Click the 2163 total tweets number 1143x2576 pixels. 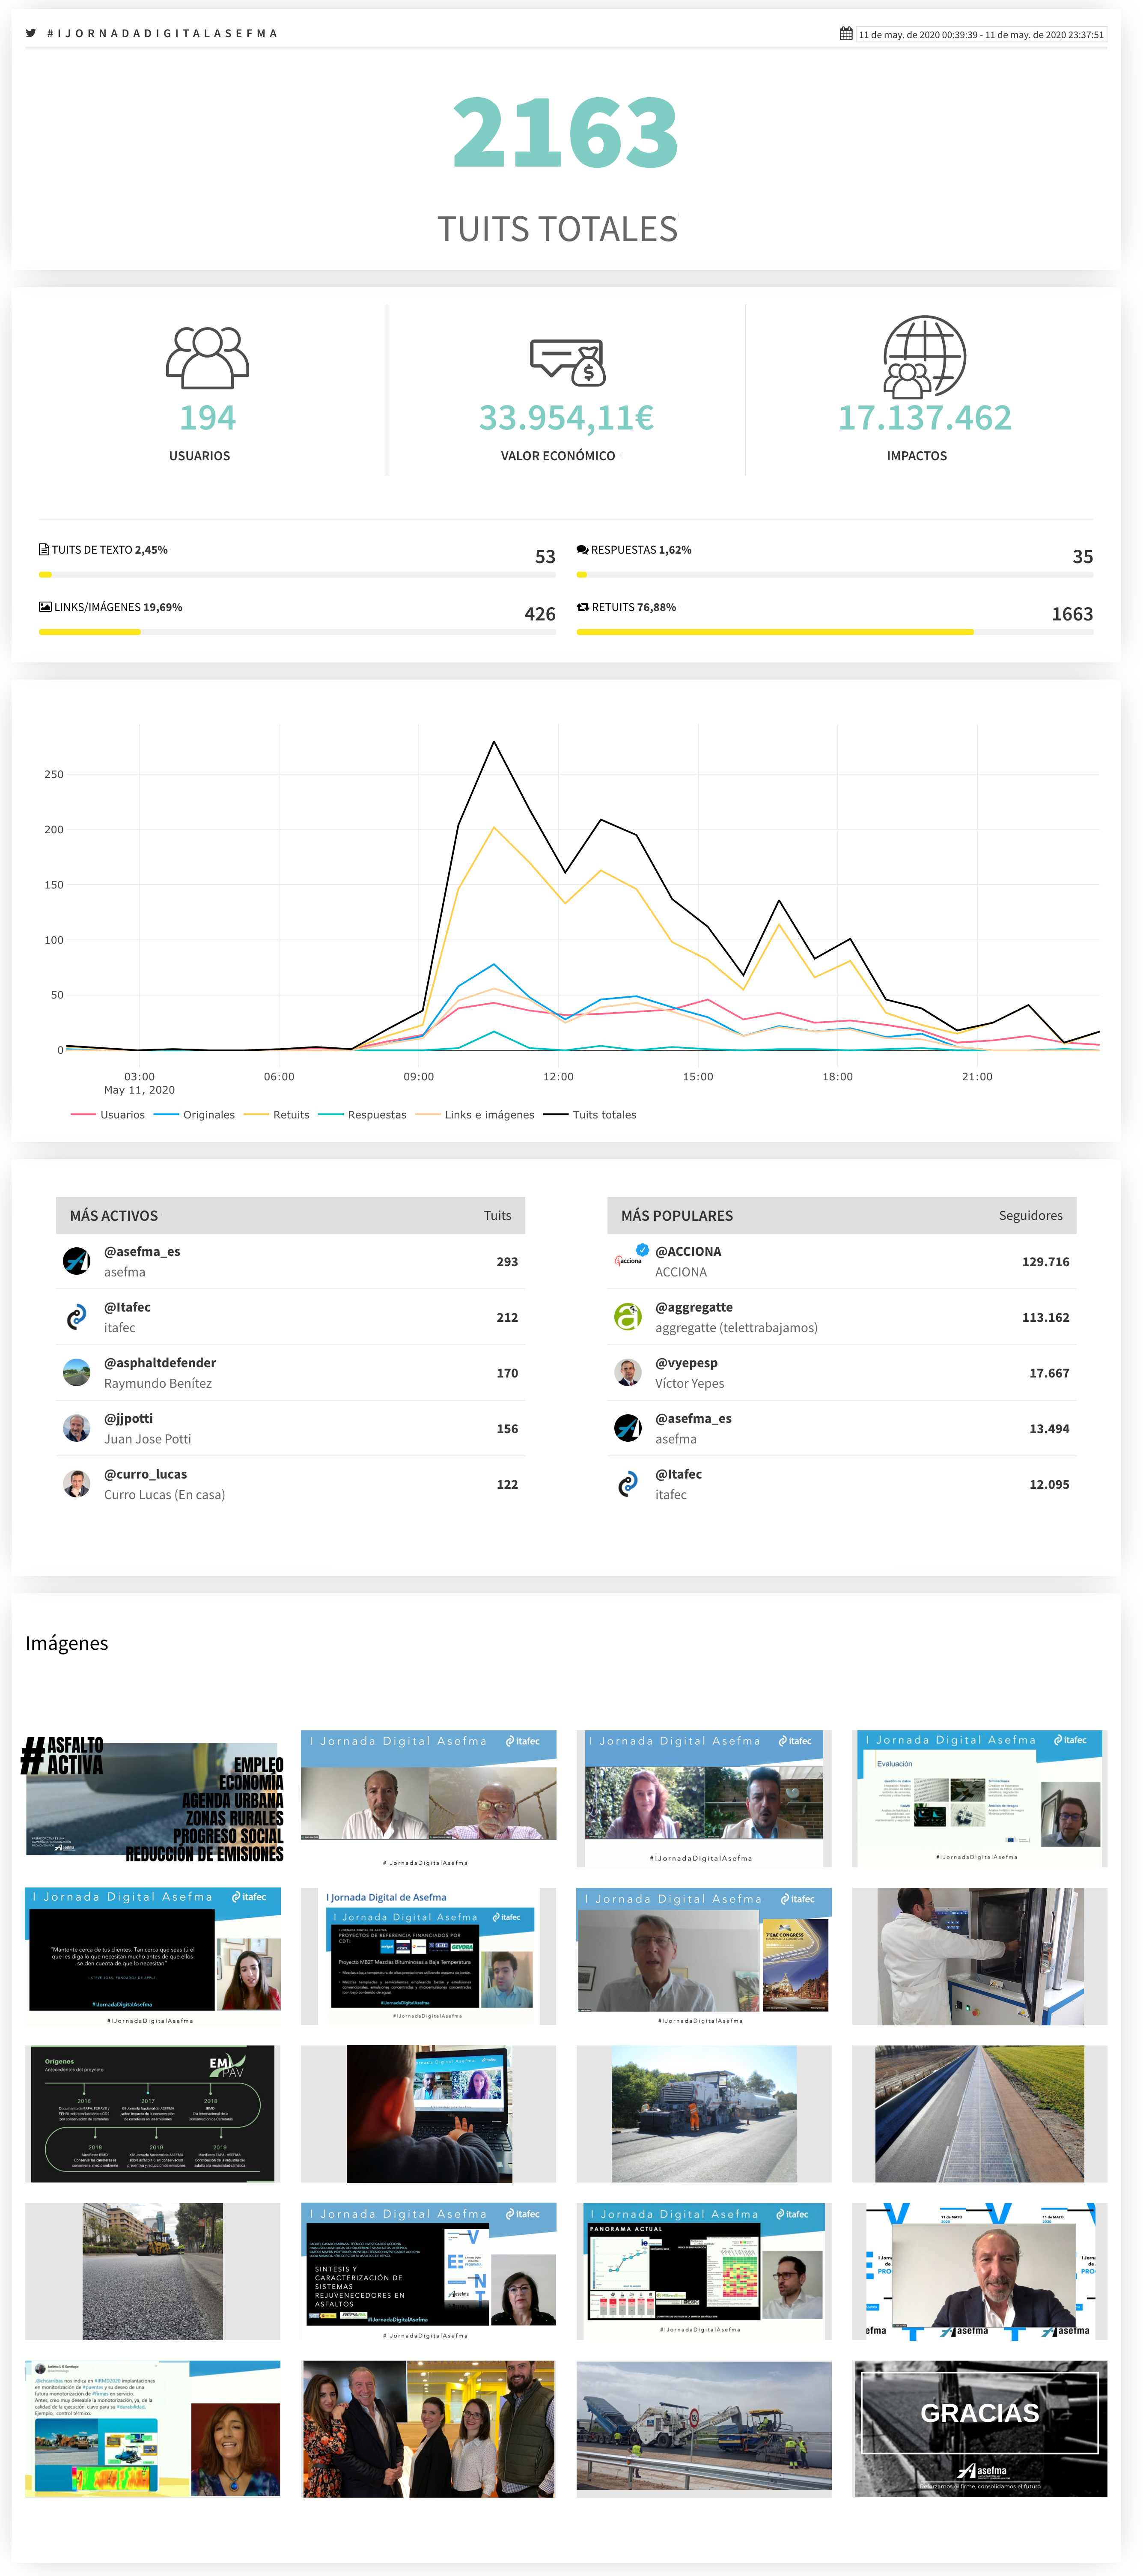click(x=566, y=133)
